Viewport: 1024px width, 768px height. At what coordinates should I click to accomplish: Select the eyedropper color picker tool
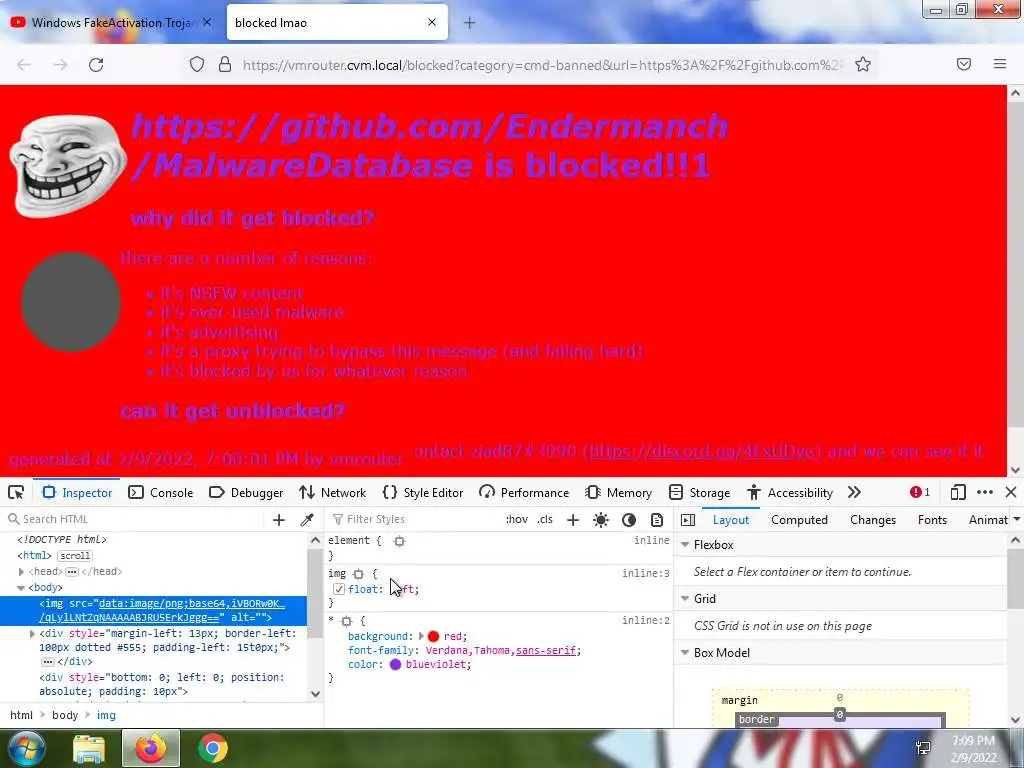[x=306, y=520]
